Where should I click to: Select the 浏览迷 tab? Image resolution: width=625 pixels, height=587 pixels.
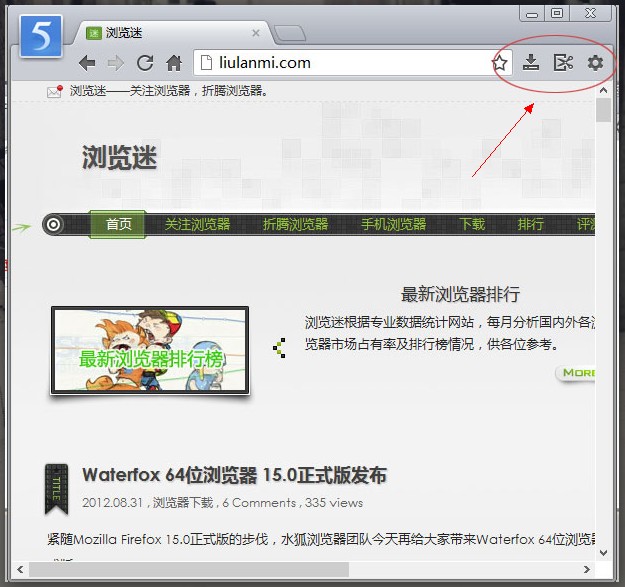tap(173, 33)
